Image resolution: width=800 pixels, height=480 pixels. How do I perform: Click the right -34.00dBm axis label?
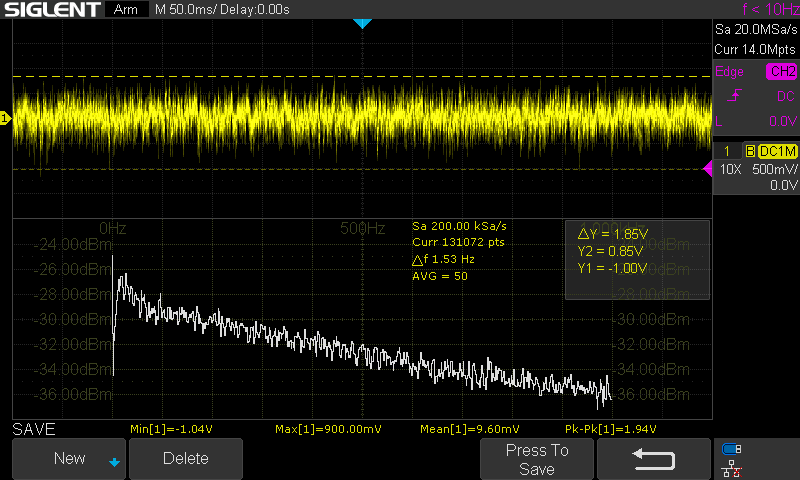[x=653, y=369]
